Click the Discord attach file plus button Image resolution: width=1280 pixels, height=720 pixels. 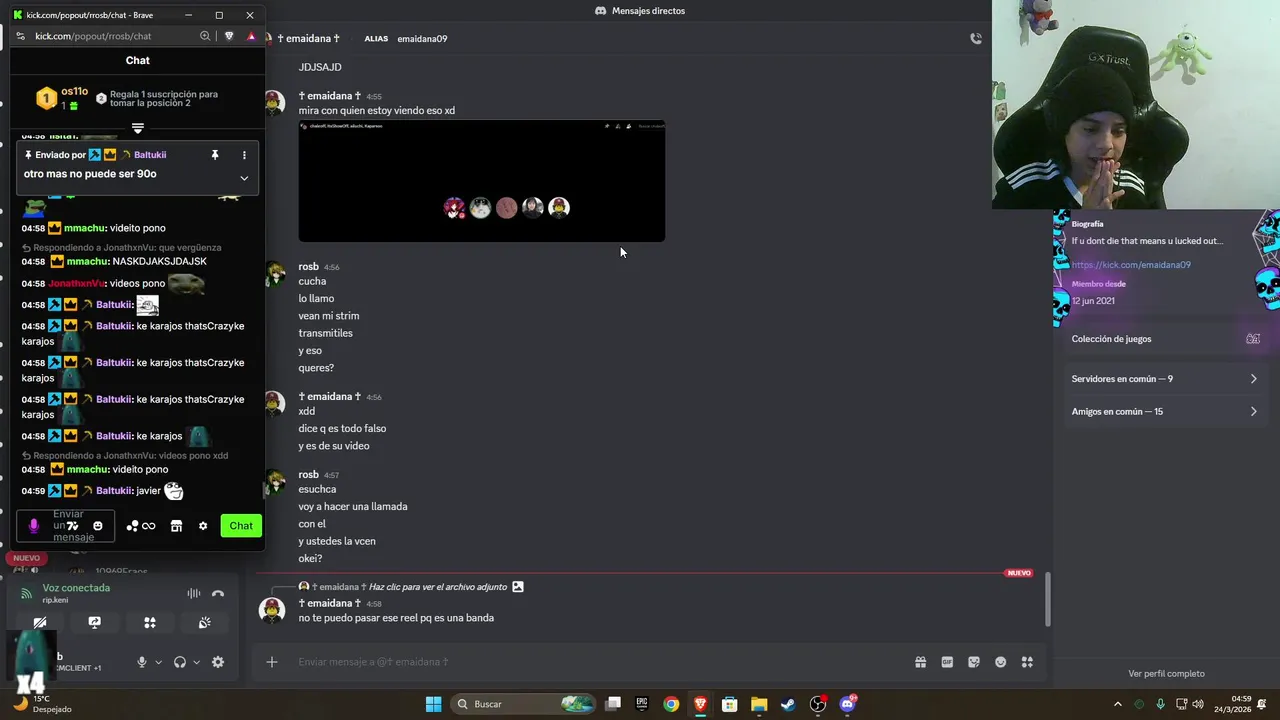272,662
